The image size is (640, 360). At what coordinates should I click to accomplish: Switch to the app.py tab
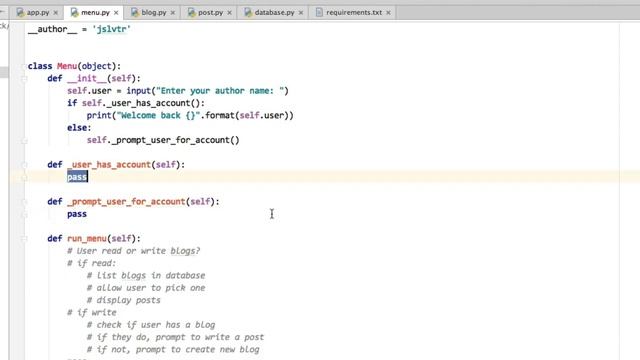[x=38, y=13]
